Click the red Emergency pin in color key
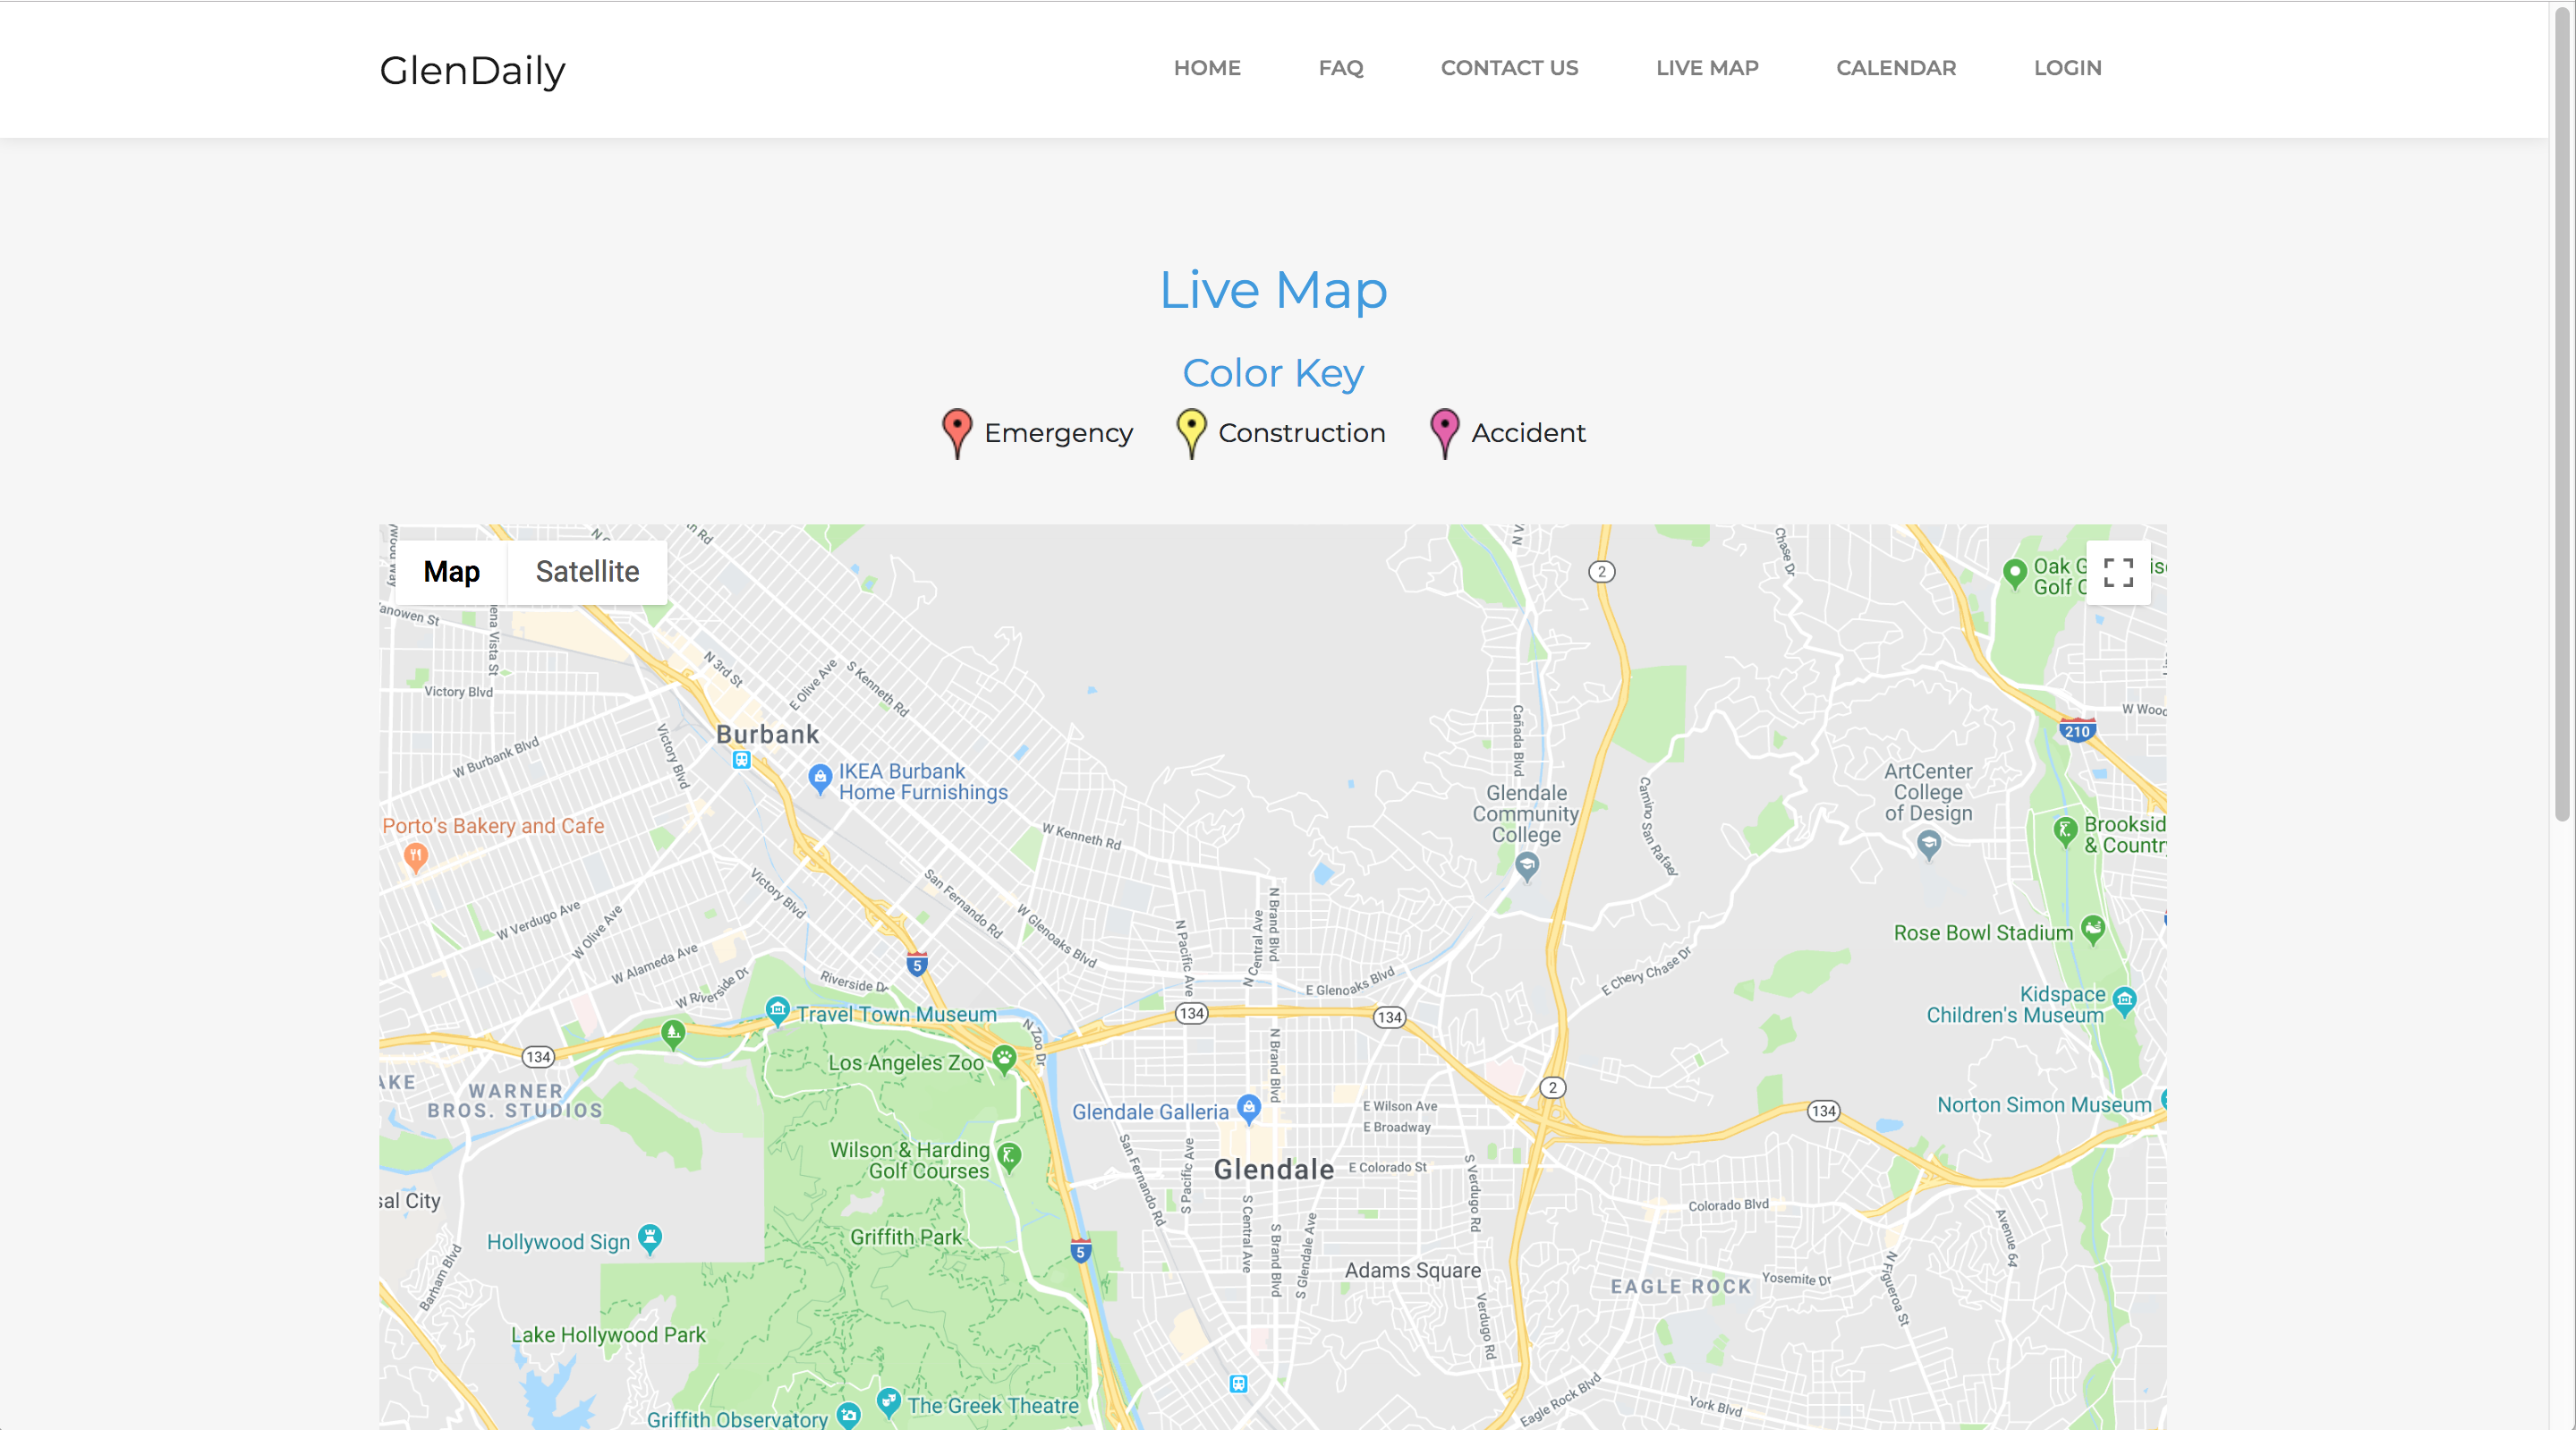Image resolution: width=2576 pixels, height=1430 pixels. click(x=957, y=433)
